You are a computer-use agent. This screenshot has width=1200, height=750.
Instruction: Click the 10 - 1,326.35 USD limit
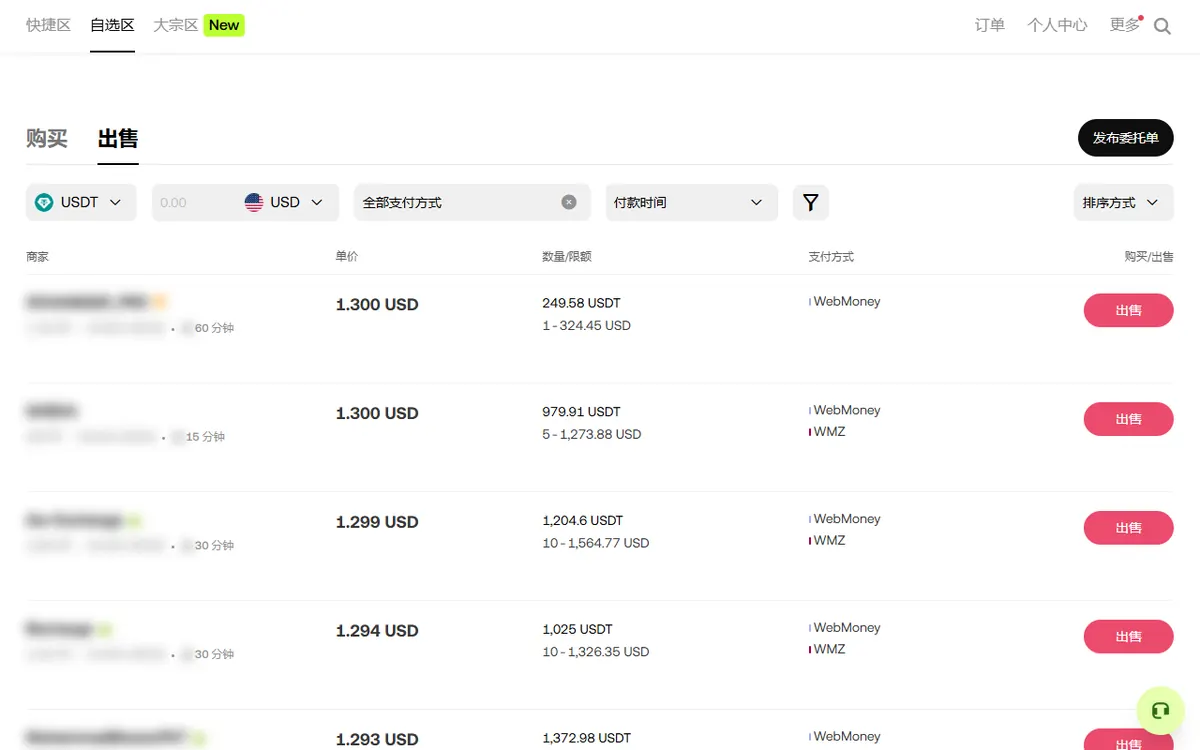595,653
